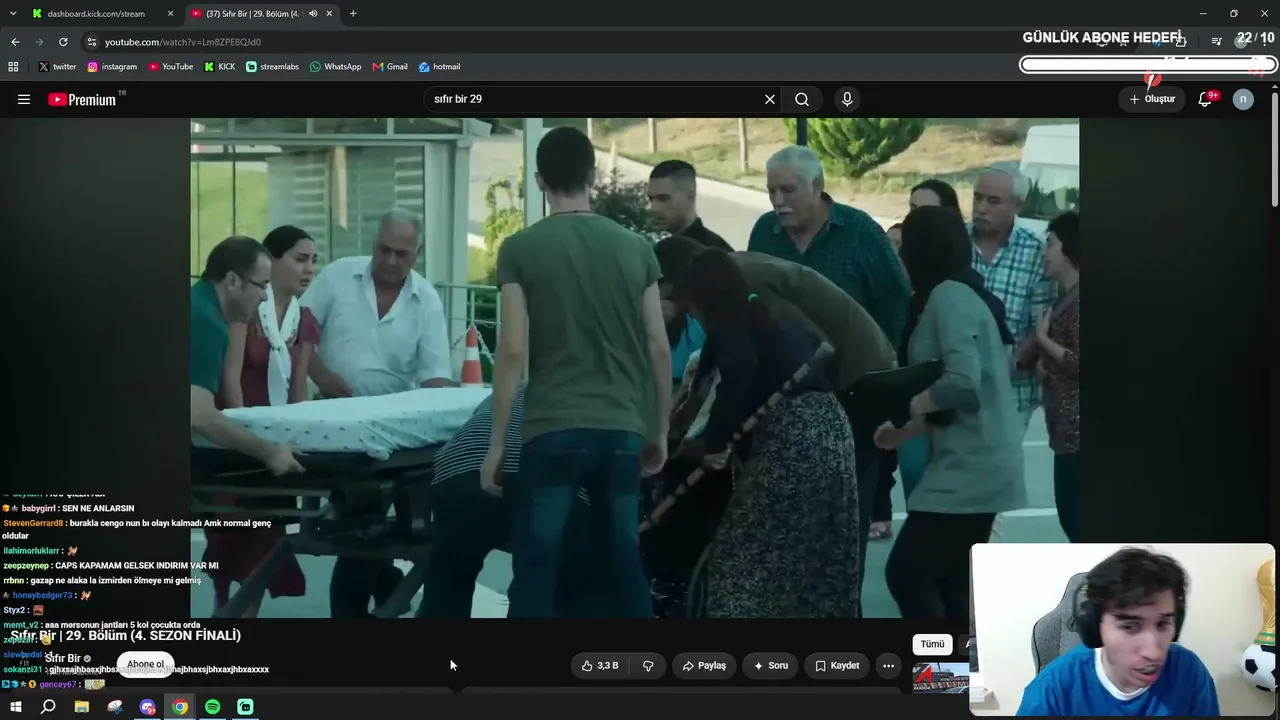Go back to previous page
Viewport: 1280px width, 720px height.
click(x=15, y=42)
